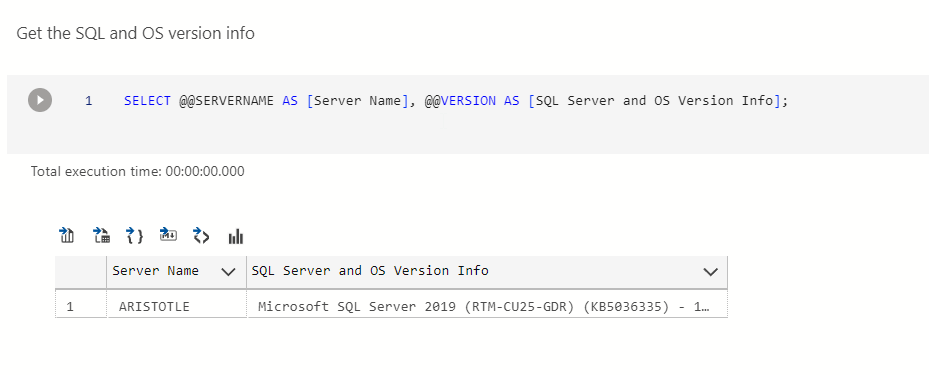
Task: Click into the SELECT @@SERVERNAME code line
Action: click(456, 101)
